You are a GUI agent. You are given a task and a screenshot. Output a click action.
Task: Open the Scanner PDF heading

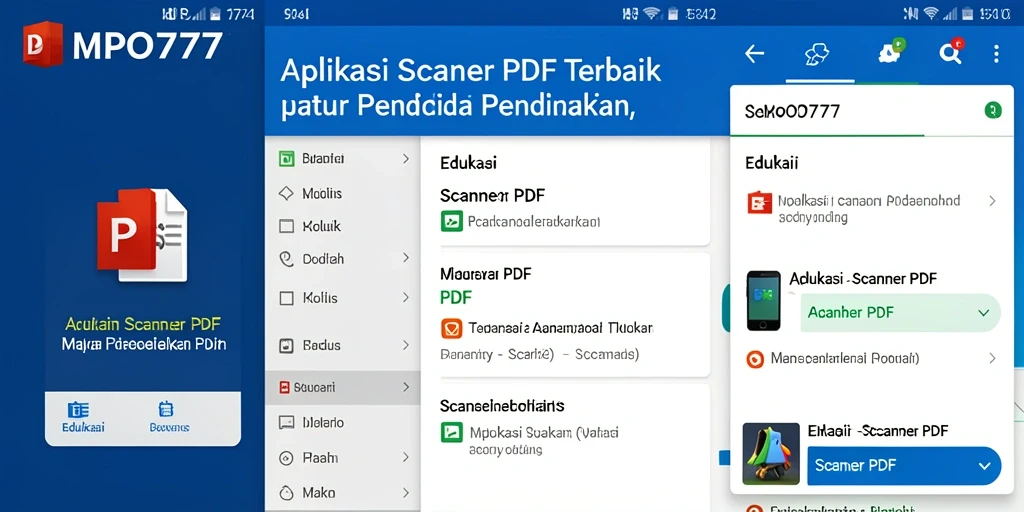pos(492,195)
